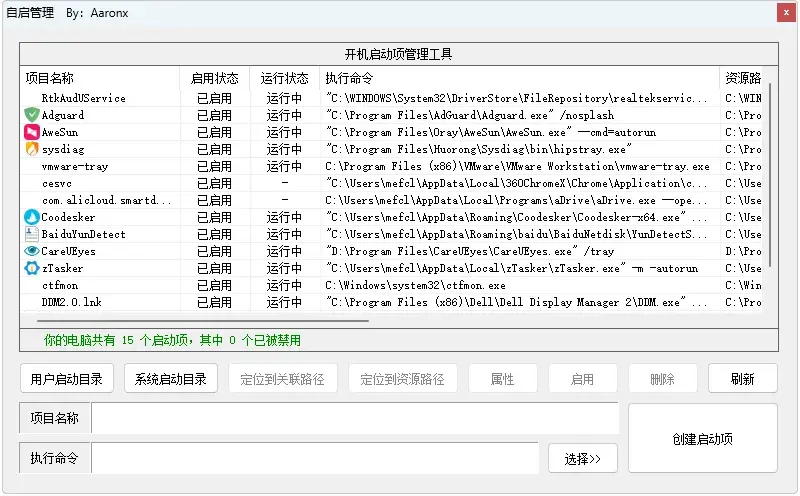
Task: Click the BaiduYunDetect document icon
Action: click(32, 234)
